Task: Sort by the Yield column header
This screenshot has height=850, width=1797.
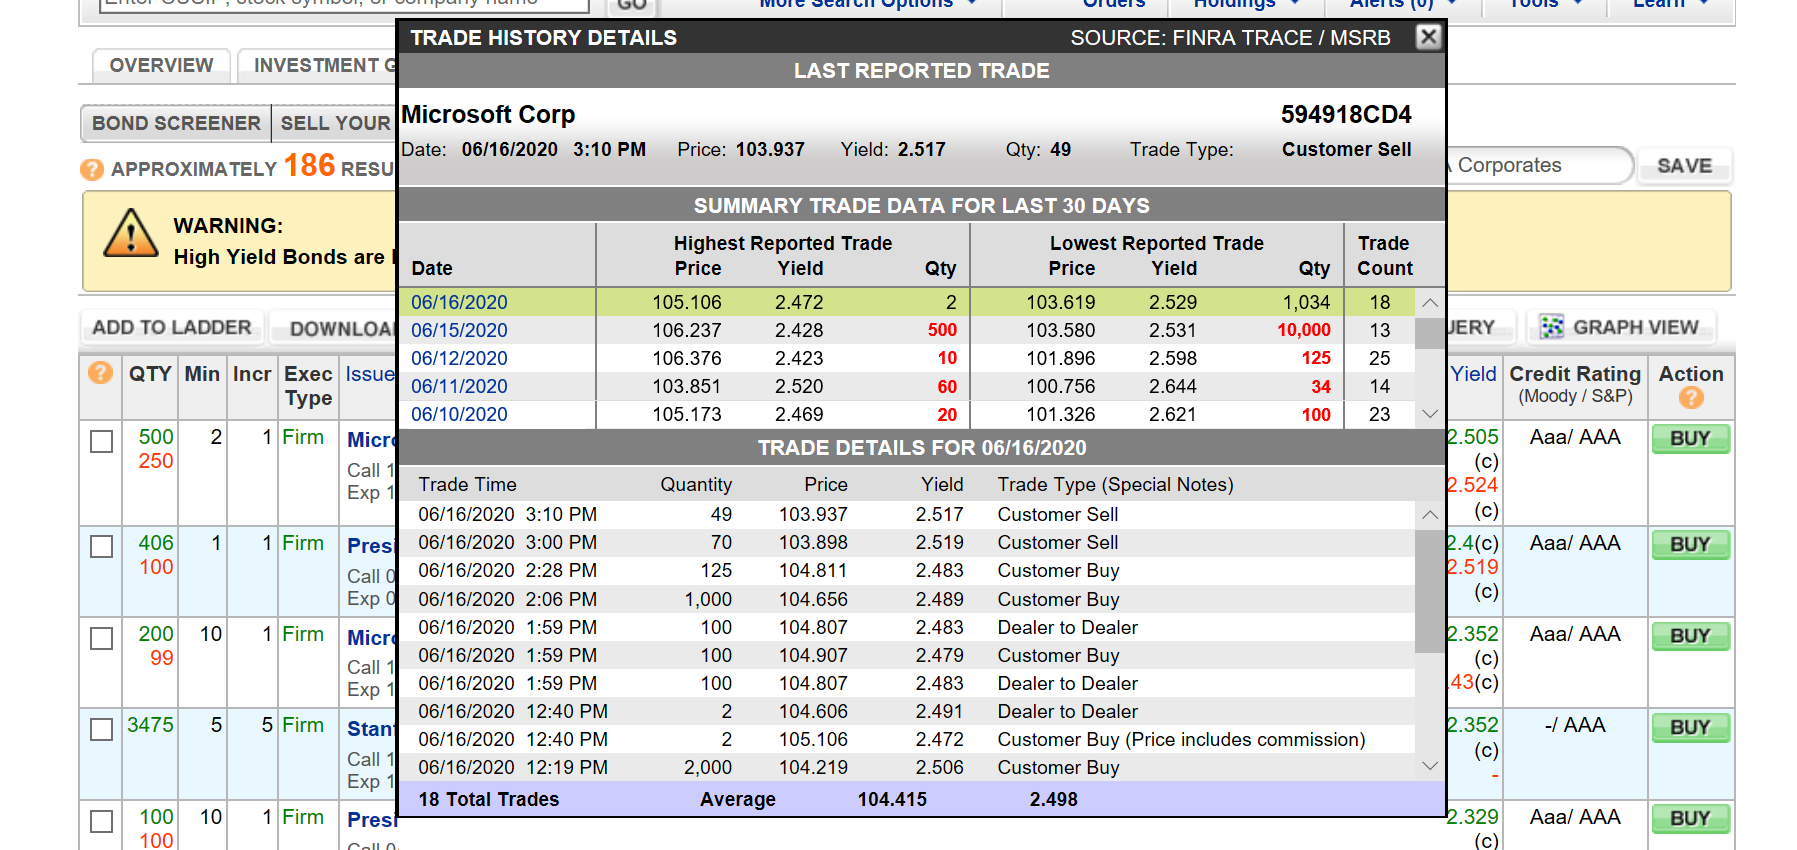Action: [1473, 374]
